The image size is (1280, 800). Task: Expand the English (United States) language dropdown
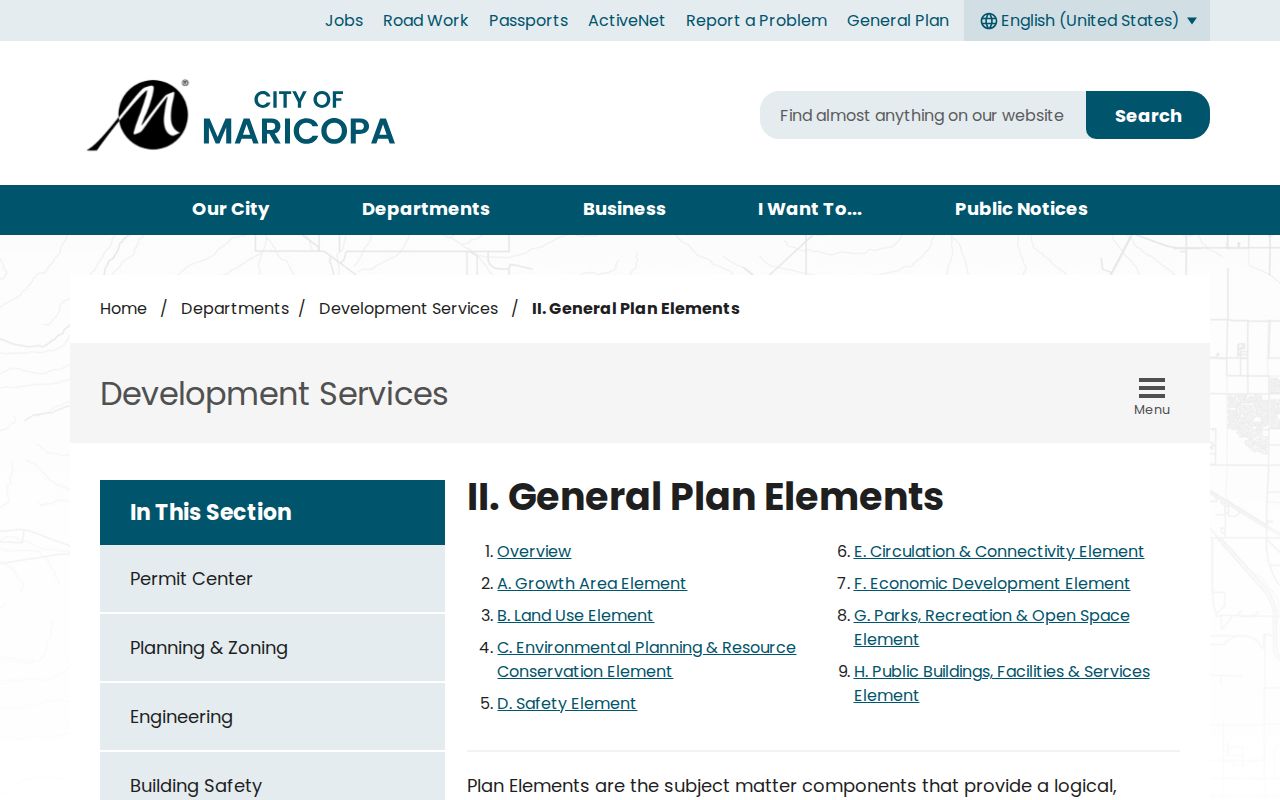(1087, 21)
